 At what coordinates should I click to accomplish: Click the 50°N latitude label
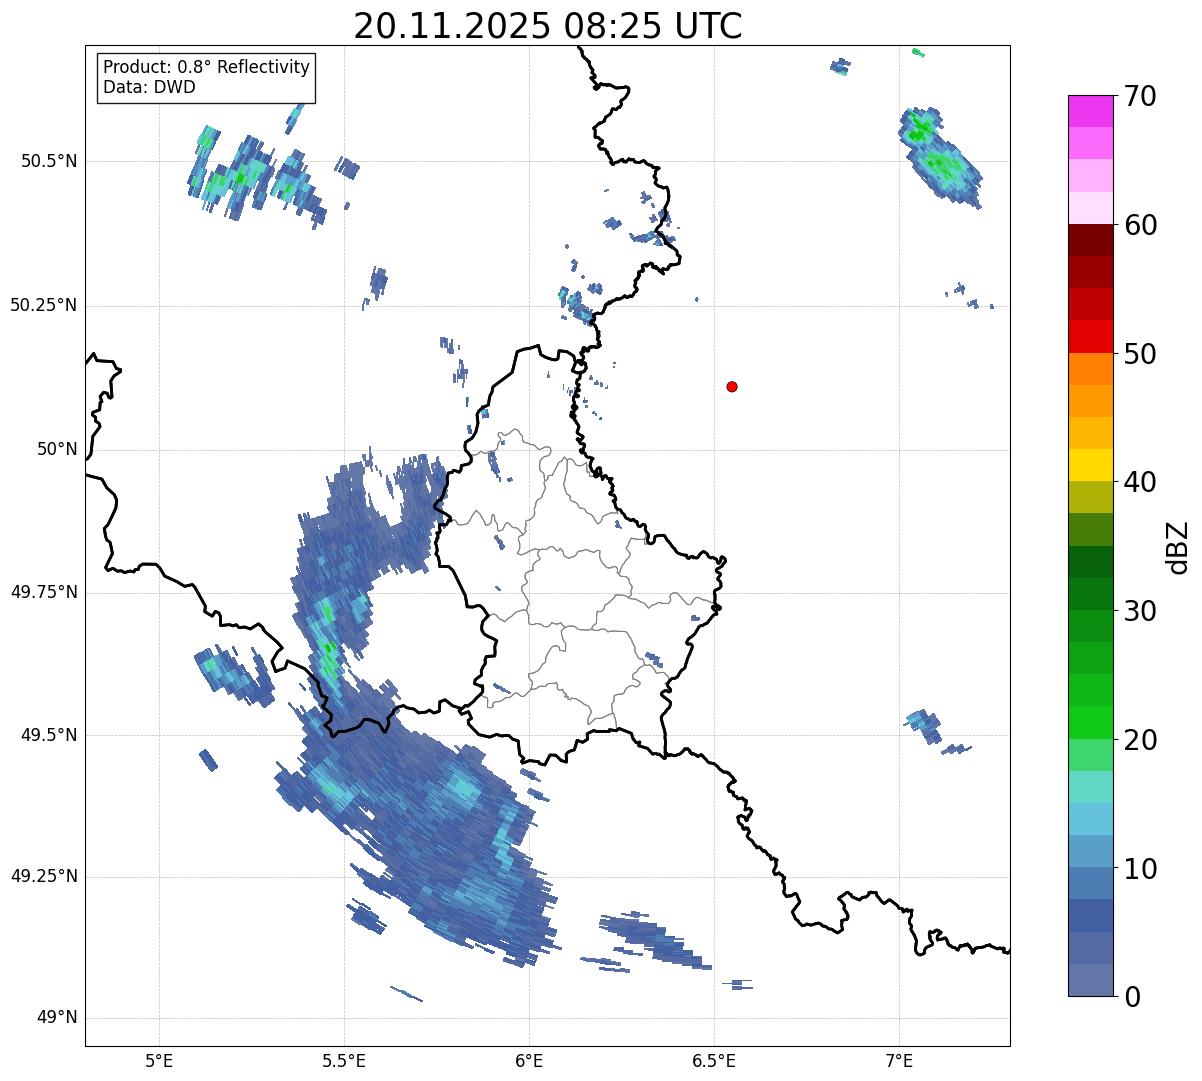click(x=56, y=449)
